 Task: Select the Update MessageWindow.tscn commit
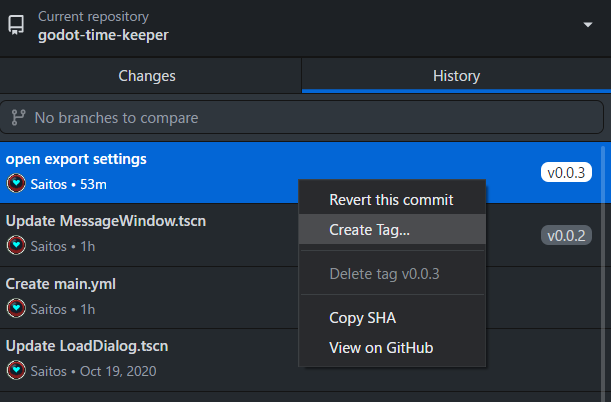coord(149,235)
